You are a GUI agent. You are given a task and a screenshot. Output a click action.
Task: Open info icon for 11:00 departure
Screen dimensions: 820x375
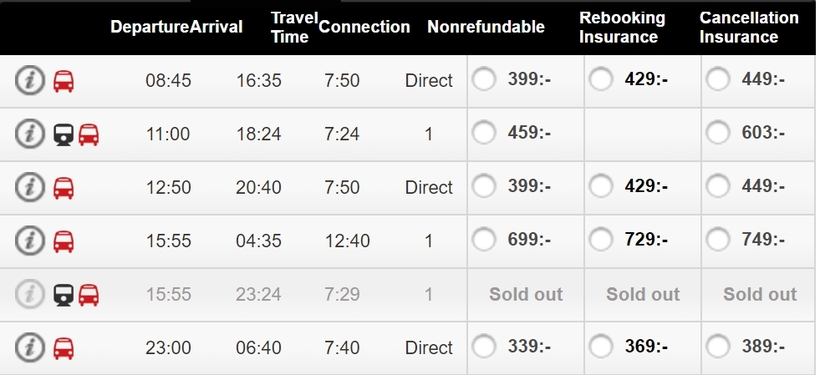29,134
